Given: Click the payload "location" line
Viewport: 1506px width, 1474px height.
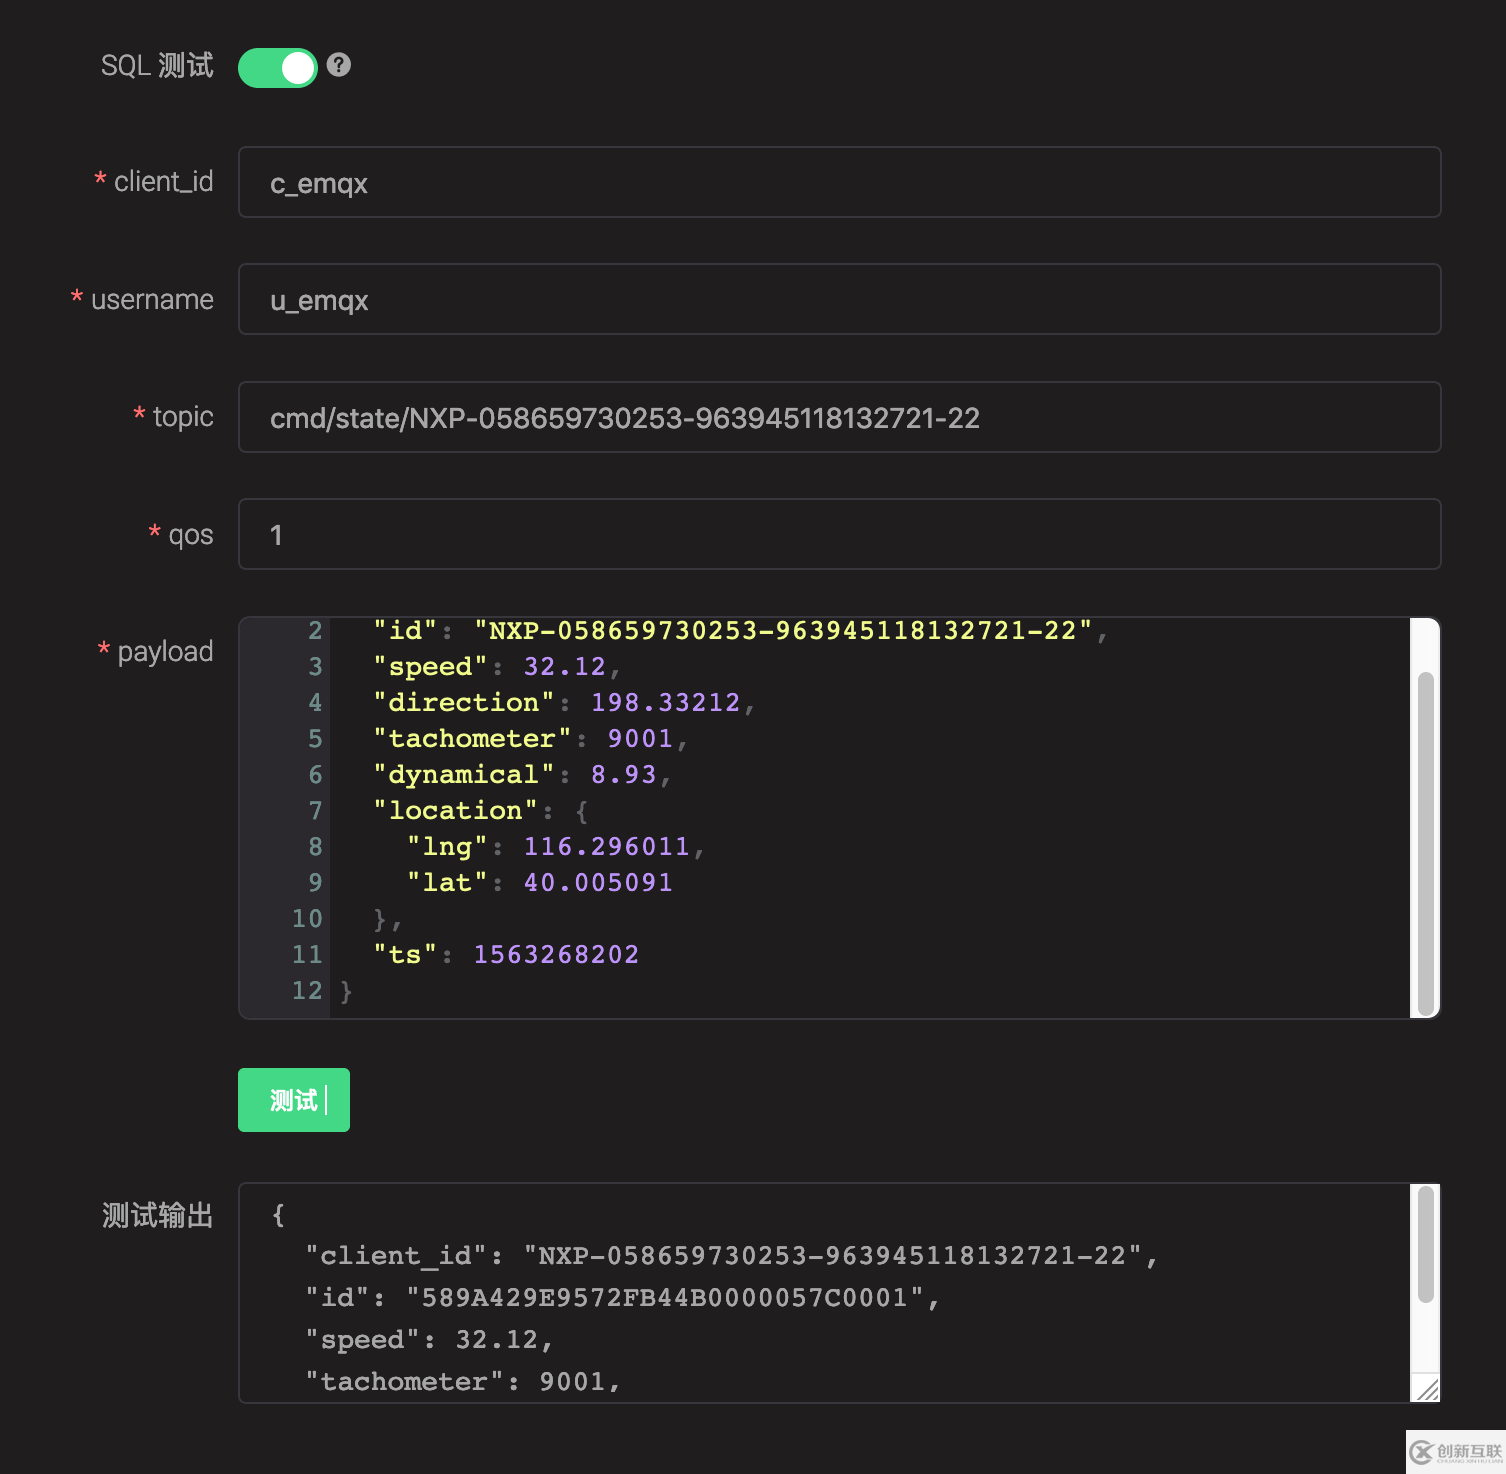Looking at the screenshot, I should [480, 811].
